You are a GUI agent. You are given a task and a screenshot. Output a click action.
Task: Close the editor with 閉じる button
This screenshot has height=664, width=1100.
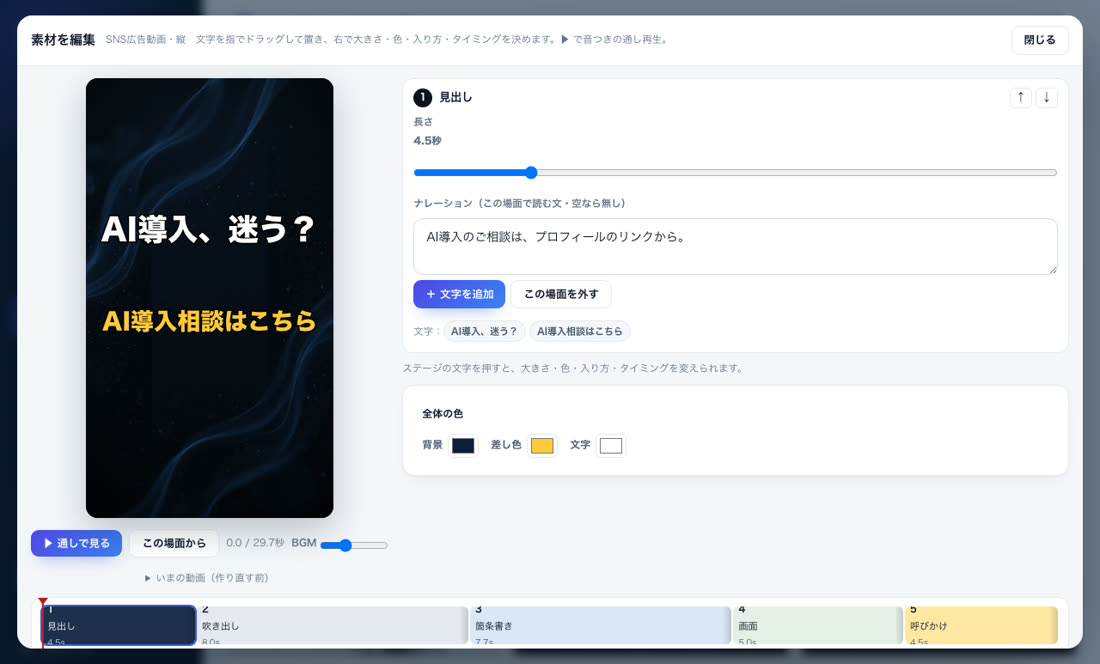[x=1040, y=40]
